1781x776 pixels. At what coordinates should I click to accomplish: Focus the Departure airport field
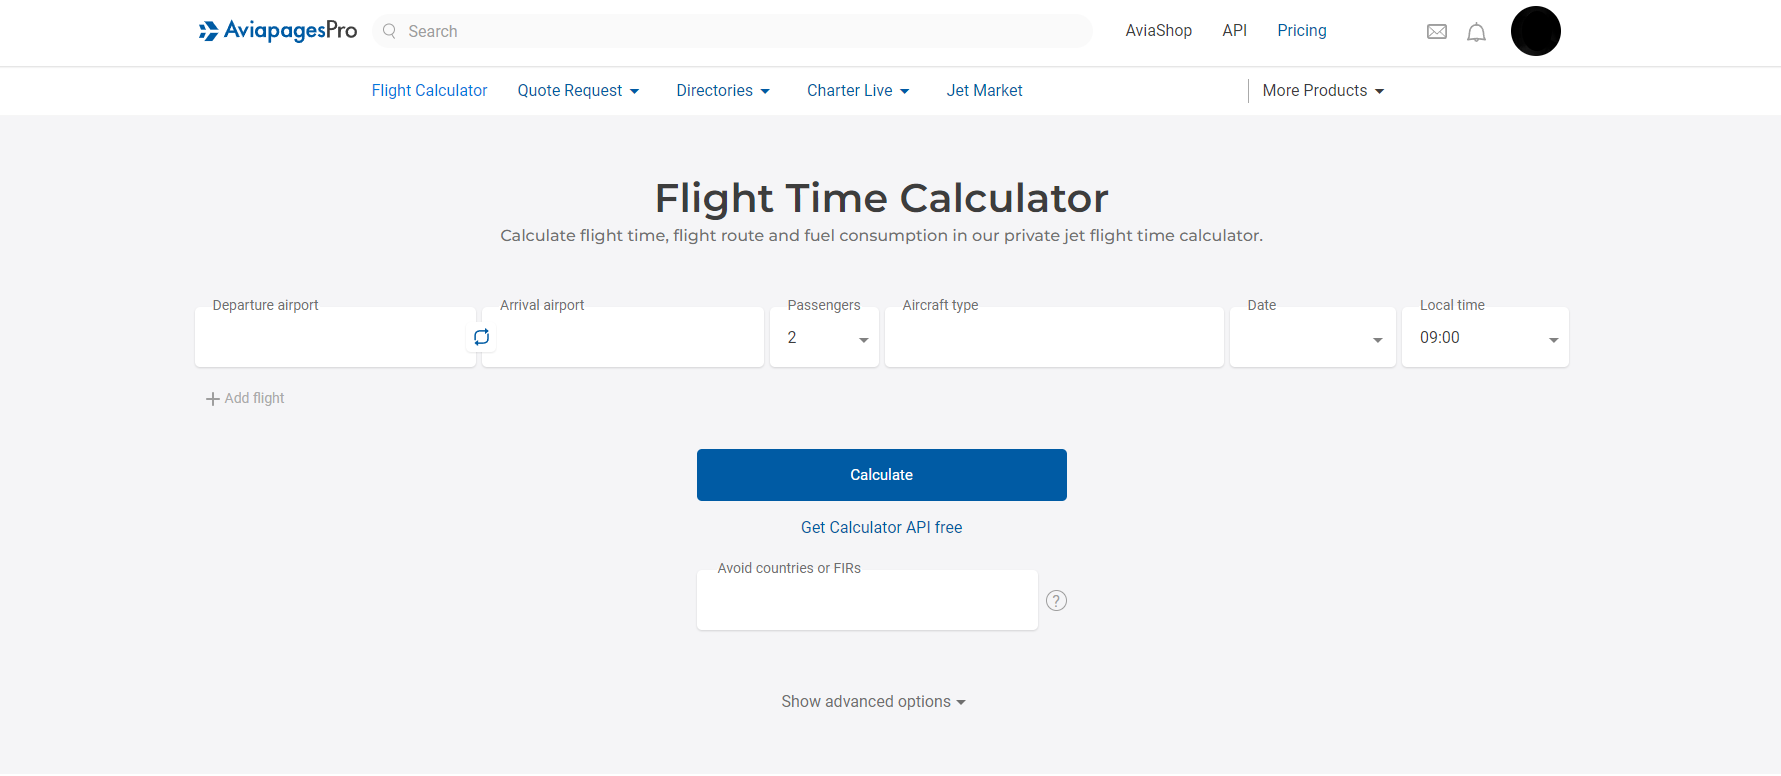pos(335,337)
